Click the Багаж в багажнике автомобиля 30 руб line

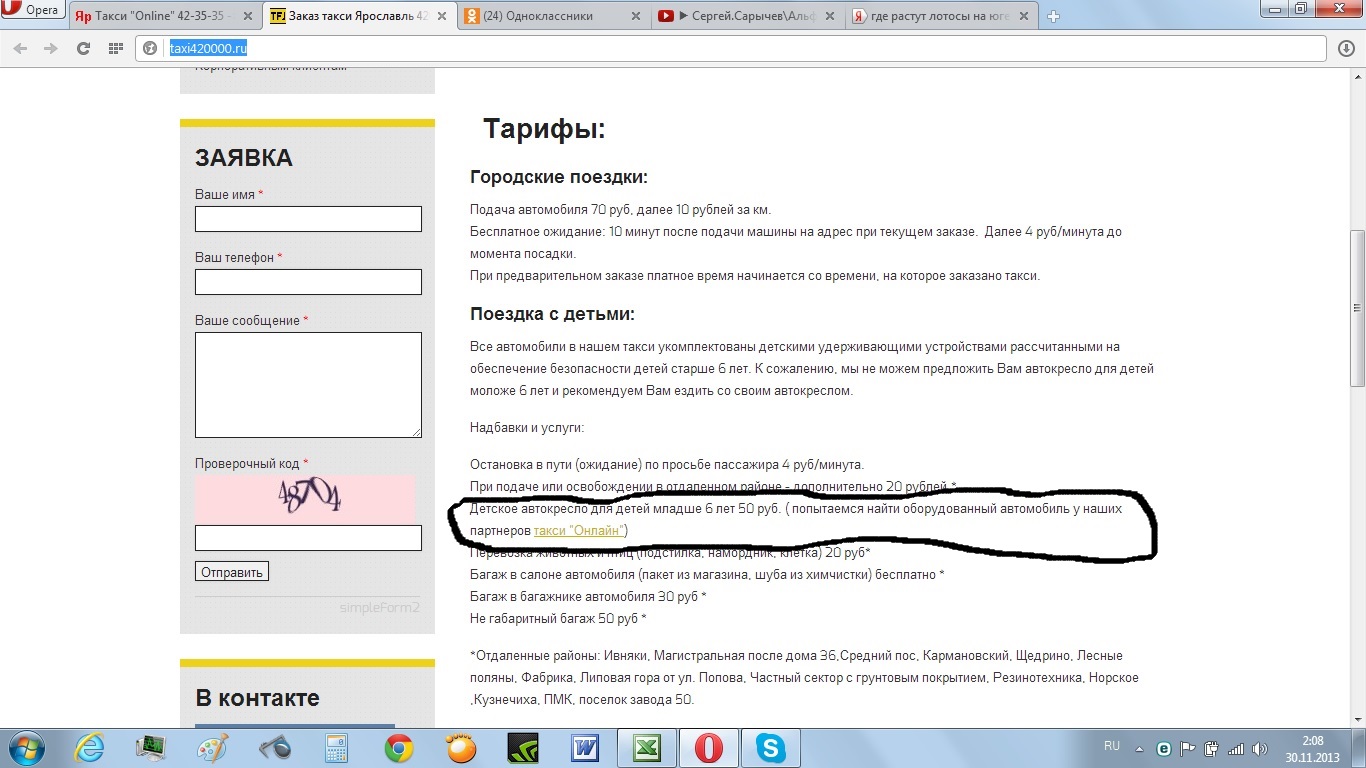coord(588,597)
